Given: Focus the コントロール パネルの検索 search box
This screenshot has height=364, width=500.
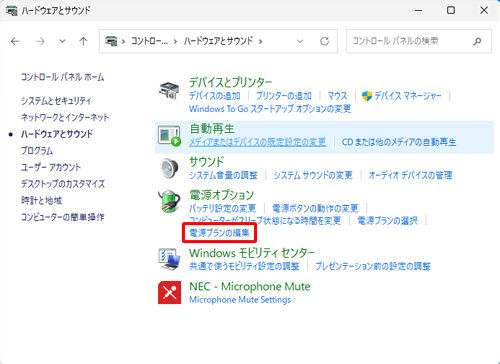Looking at the screenshot, I should pyautogui.click(x=419, y=41).
